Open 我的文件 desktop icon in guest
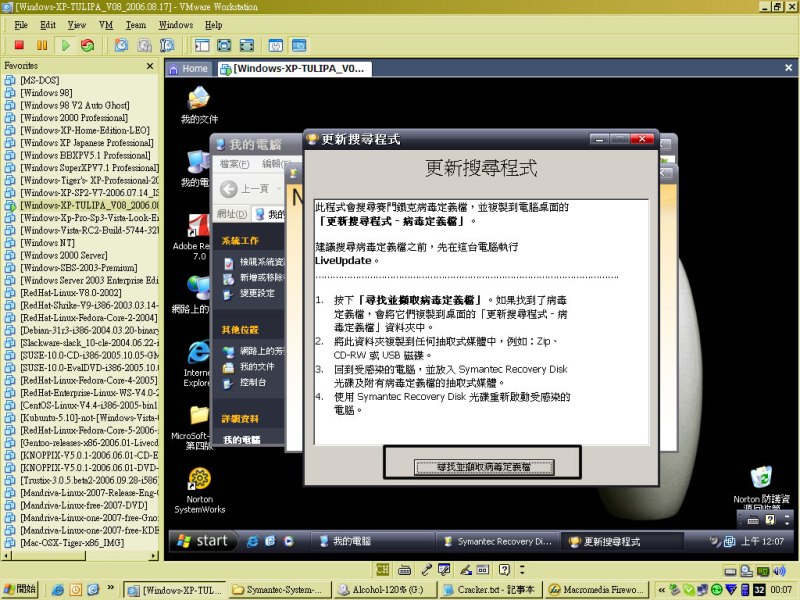 (199, 105)
